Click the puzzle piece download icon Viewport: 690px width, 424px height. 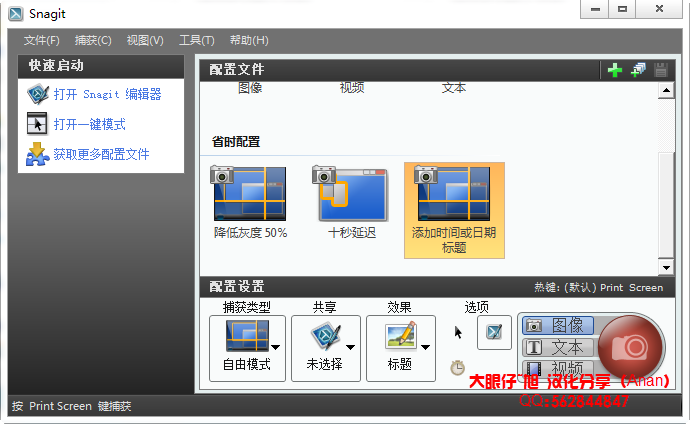point(37,154)
